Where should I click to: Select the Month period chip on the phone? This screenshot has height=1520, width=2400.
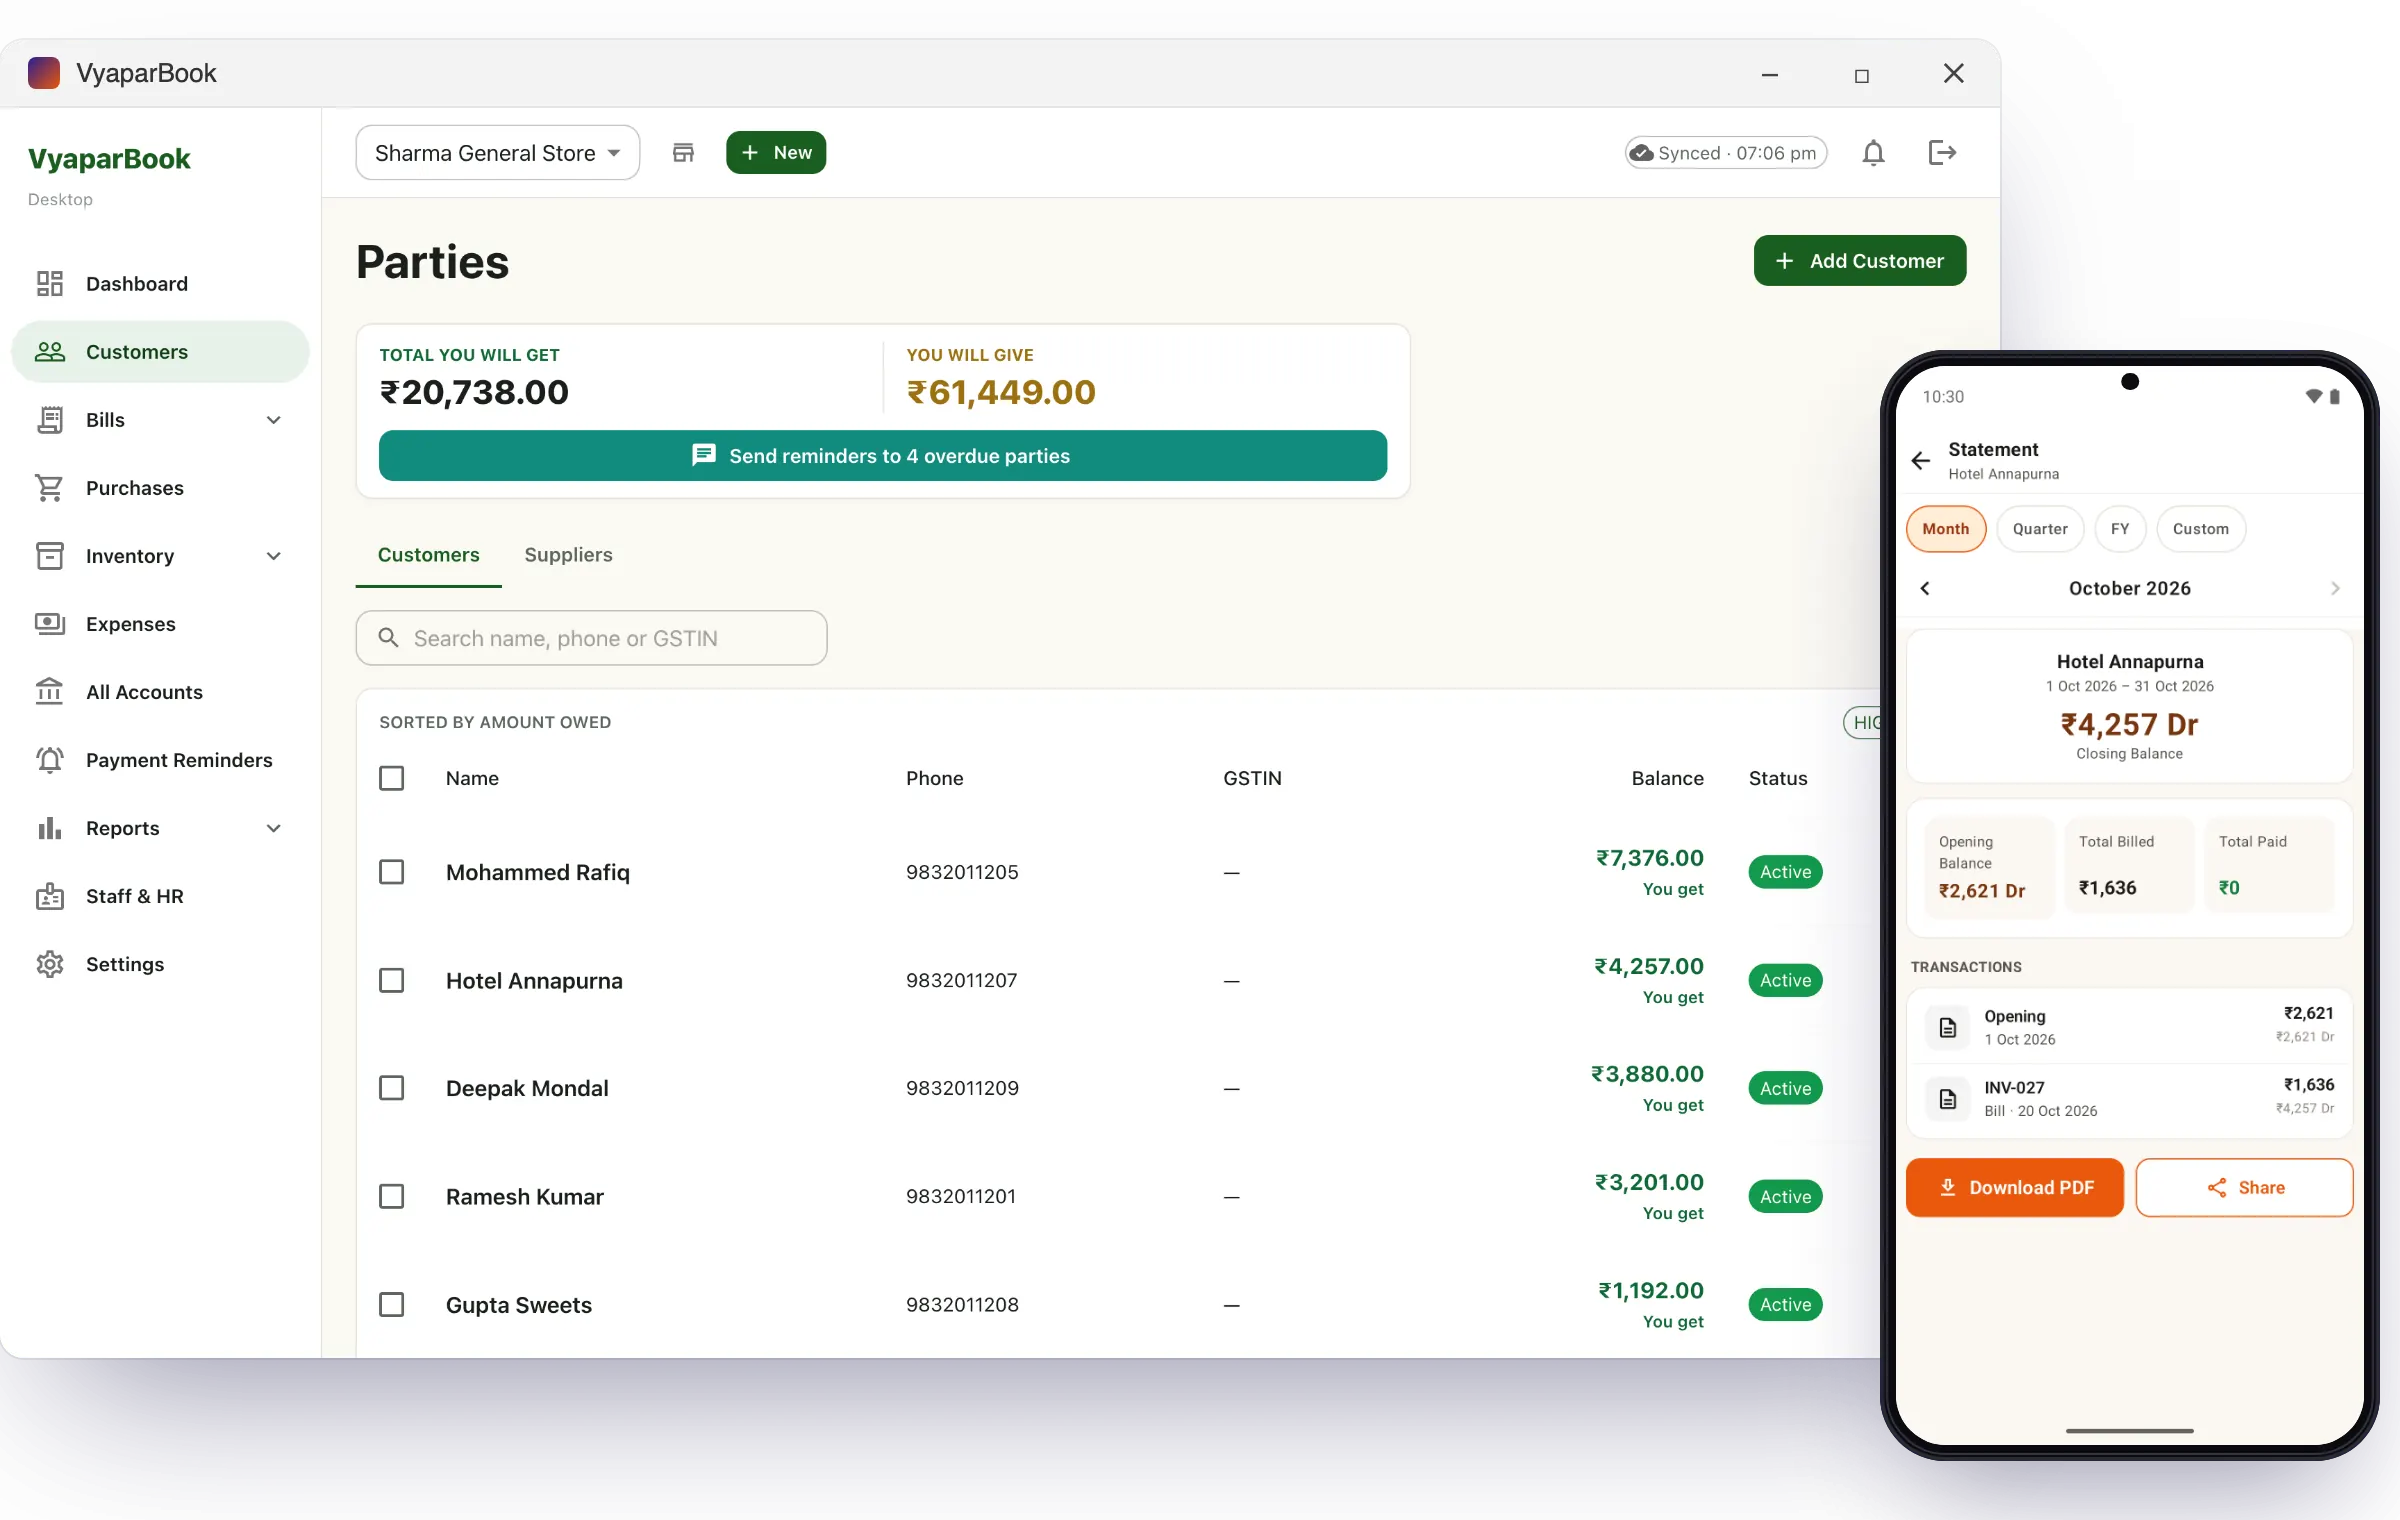click(x=1945, y=529)
